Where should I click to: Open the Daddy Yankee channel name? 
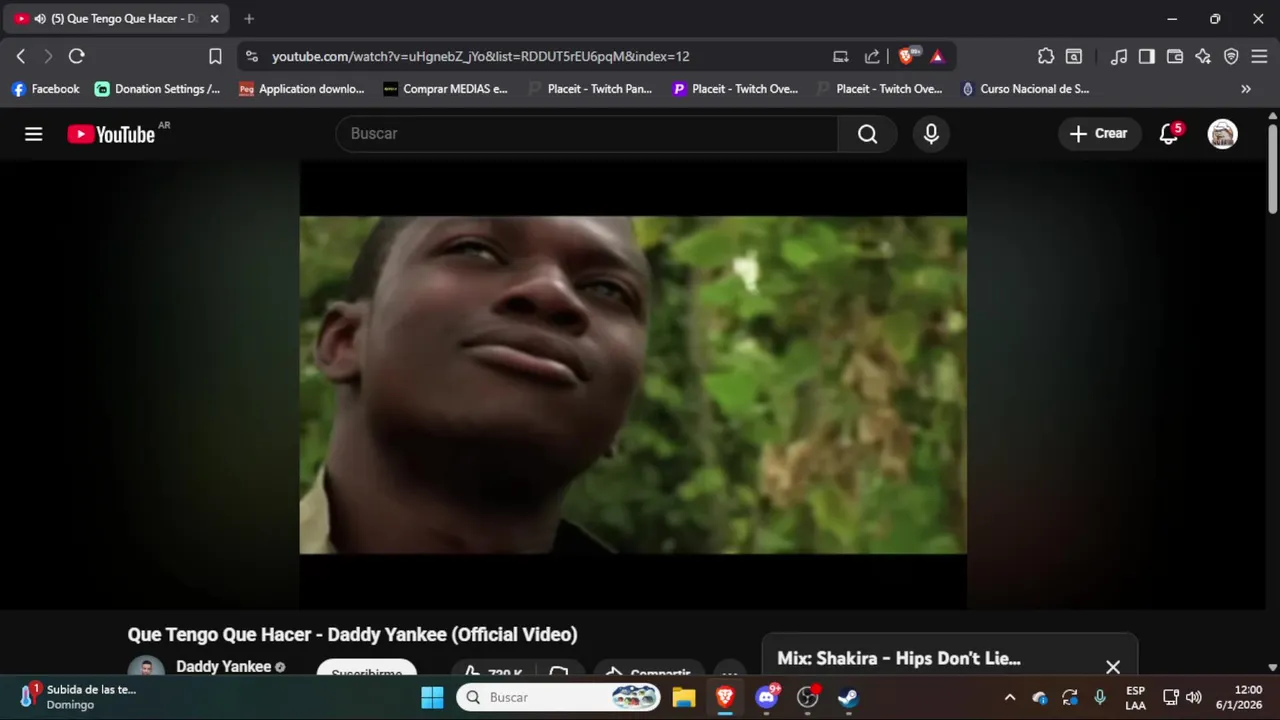(x=224, y=667)
